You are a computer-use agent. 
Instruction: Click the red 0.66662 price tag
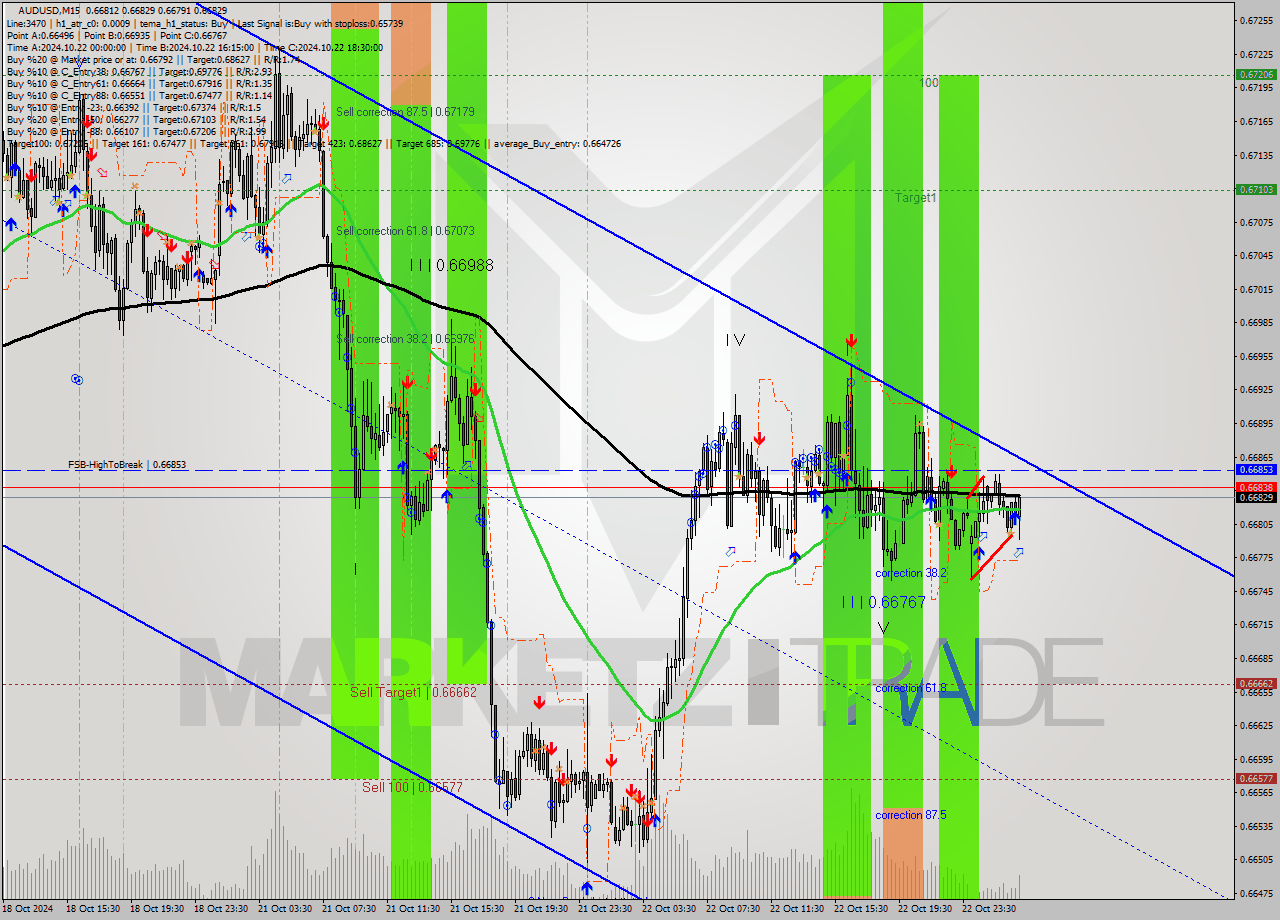click(1256, 683)
